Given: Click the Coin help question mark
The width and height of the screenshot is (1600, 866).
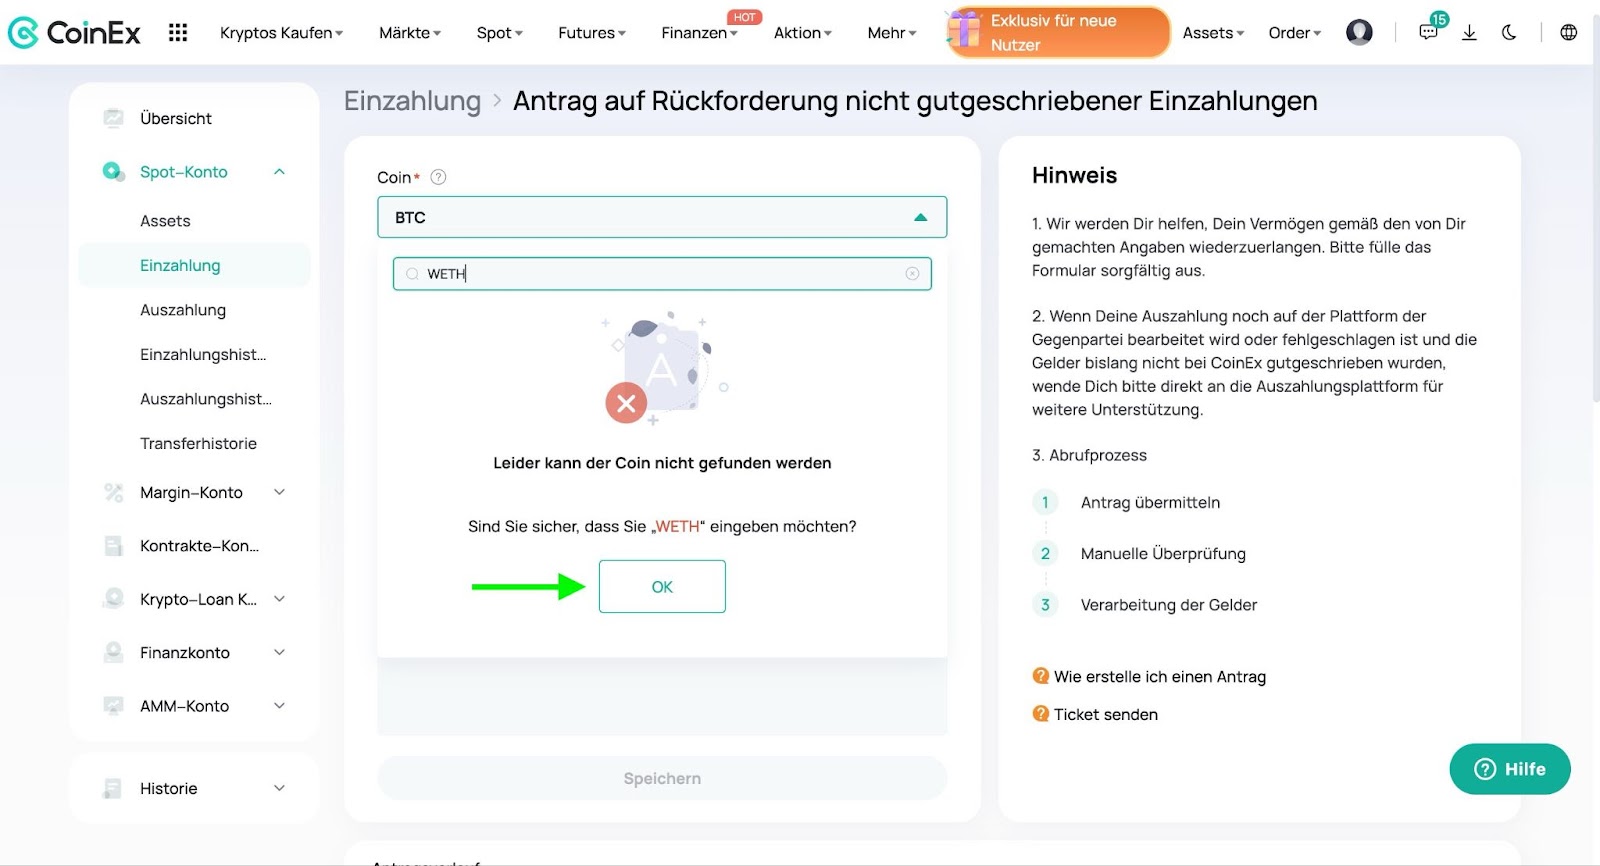Looking at the screenshot, I should coord(438,177).
